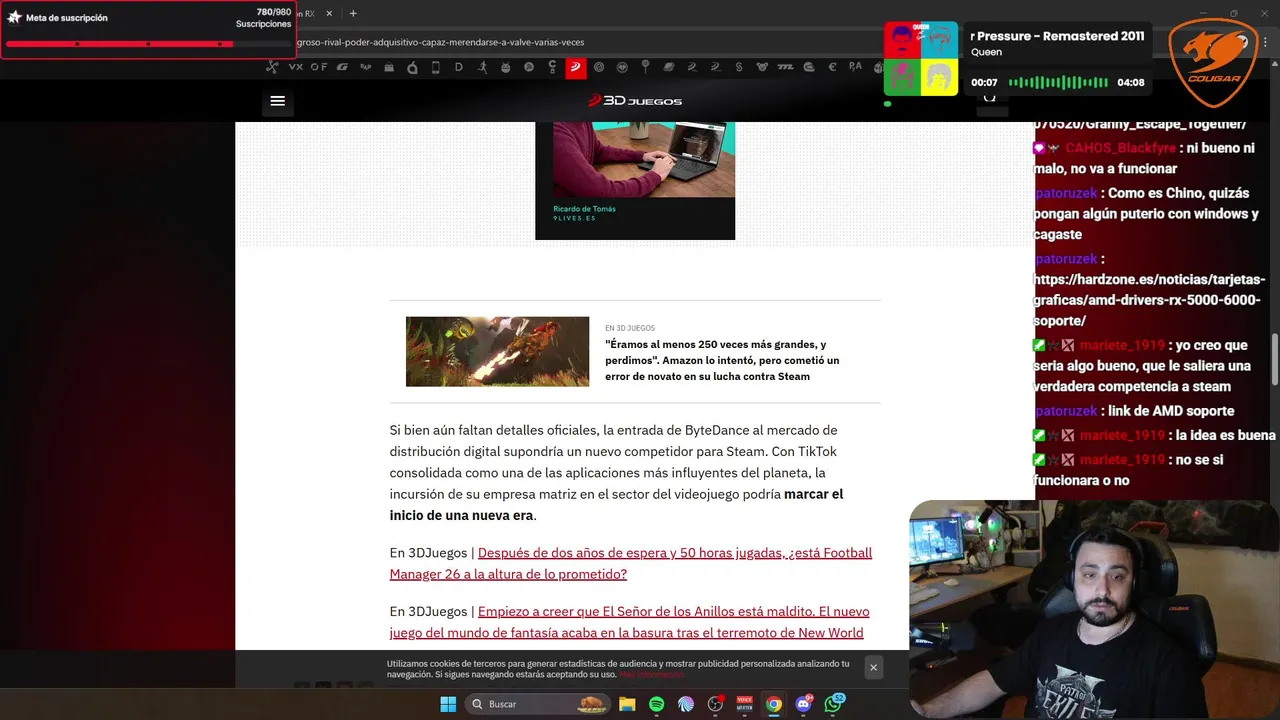Open the OF site icon in network bar
The image size is (1280, 720).
coord(319,67)
